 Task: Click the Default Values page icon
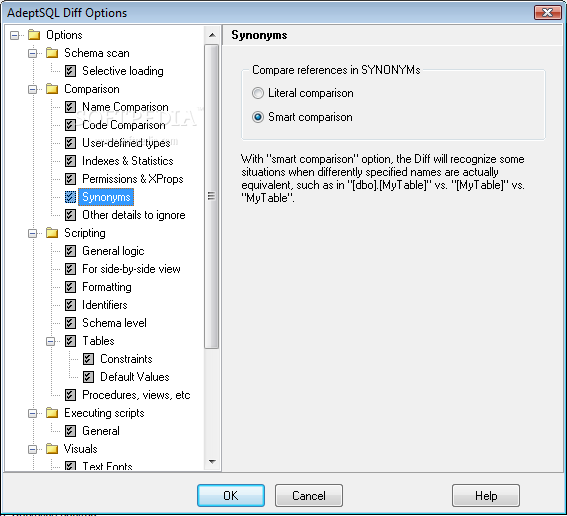[88, 377]
